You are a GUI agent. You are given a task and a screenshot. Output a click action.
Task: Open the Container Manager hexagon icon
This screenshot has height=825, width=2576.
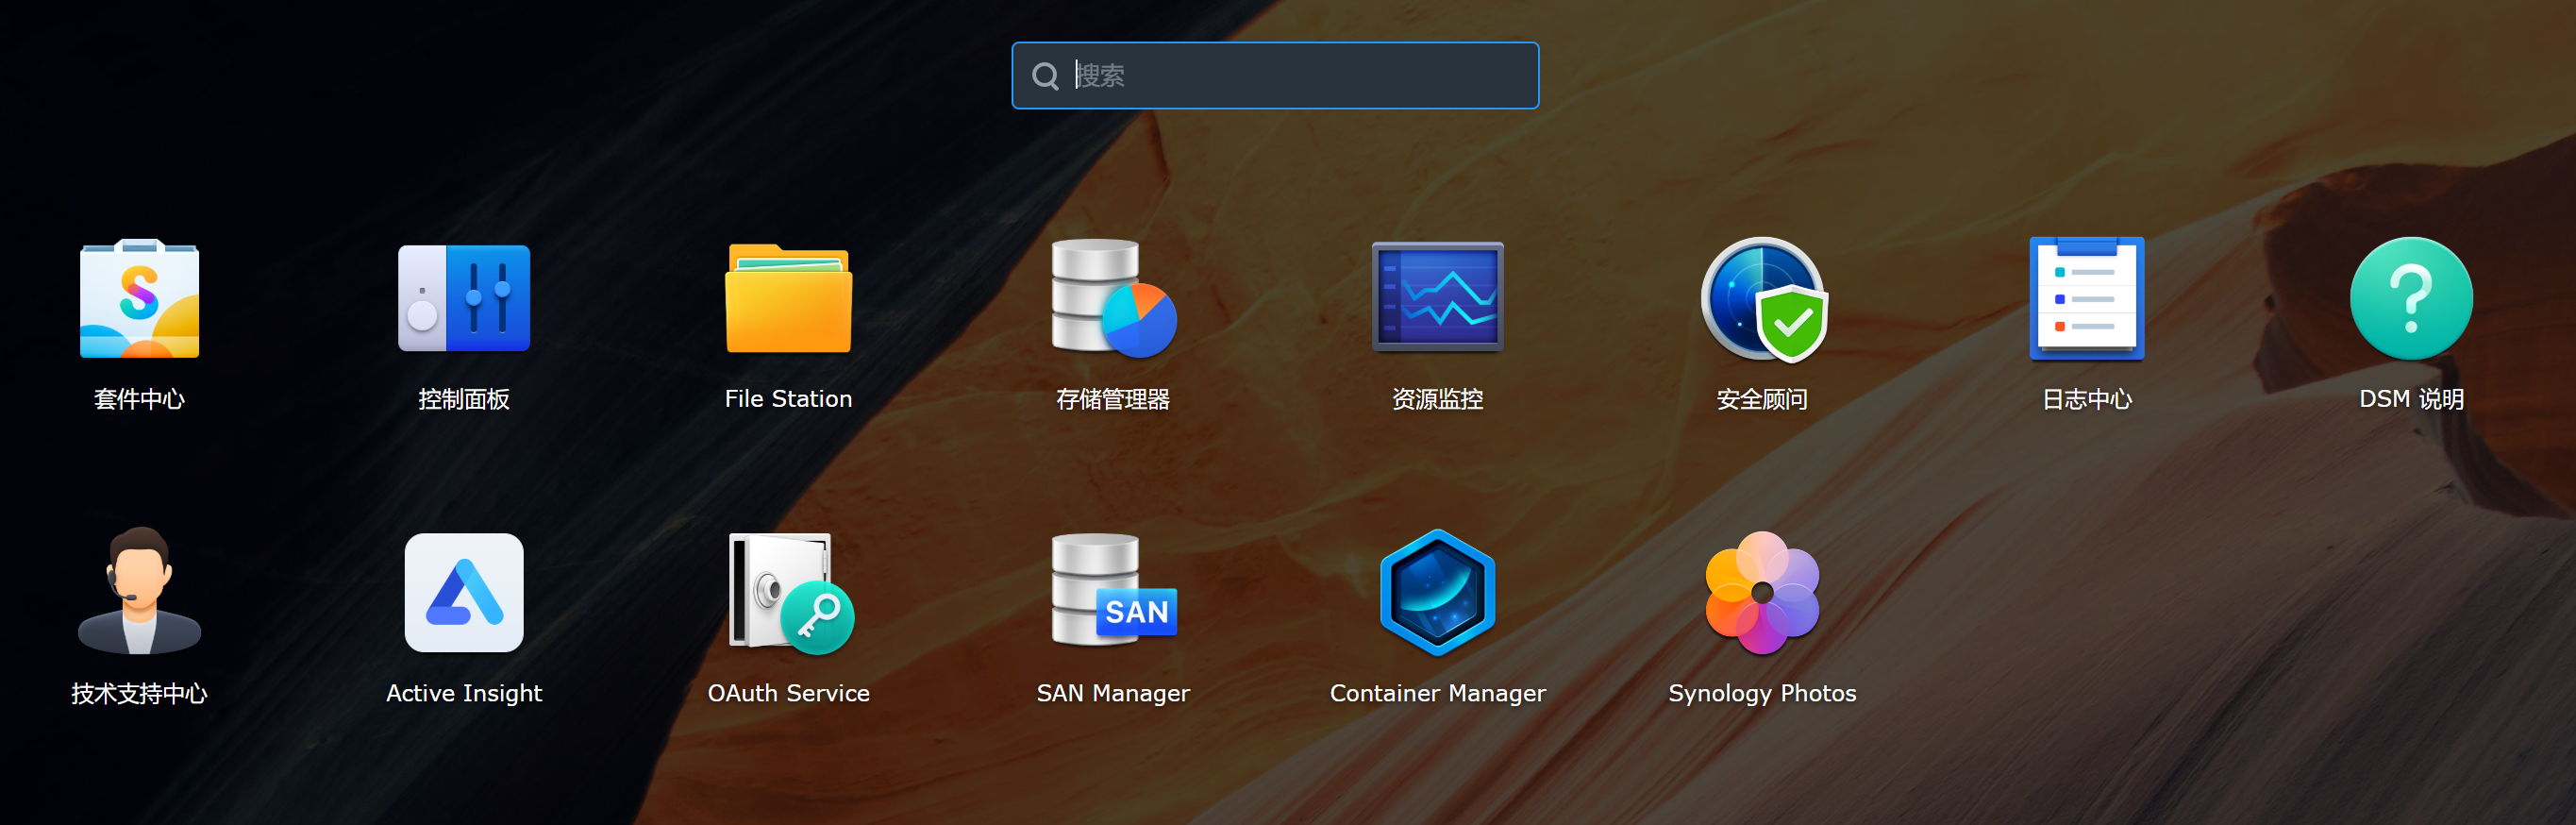point(1437,592)
